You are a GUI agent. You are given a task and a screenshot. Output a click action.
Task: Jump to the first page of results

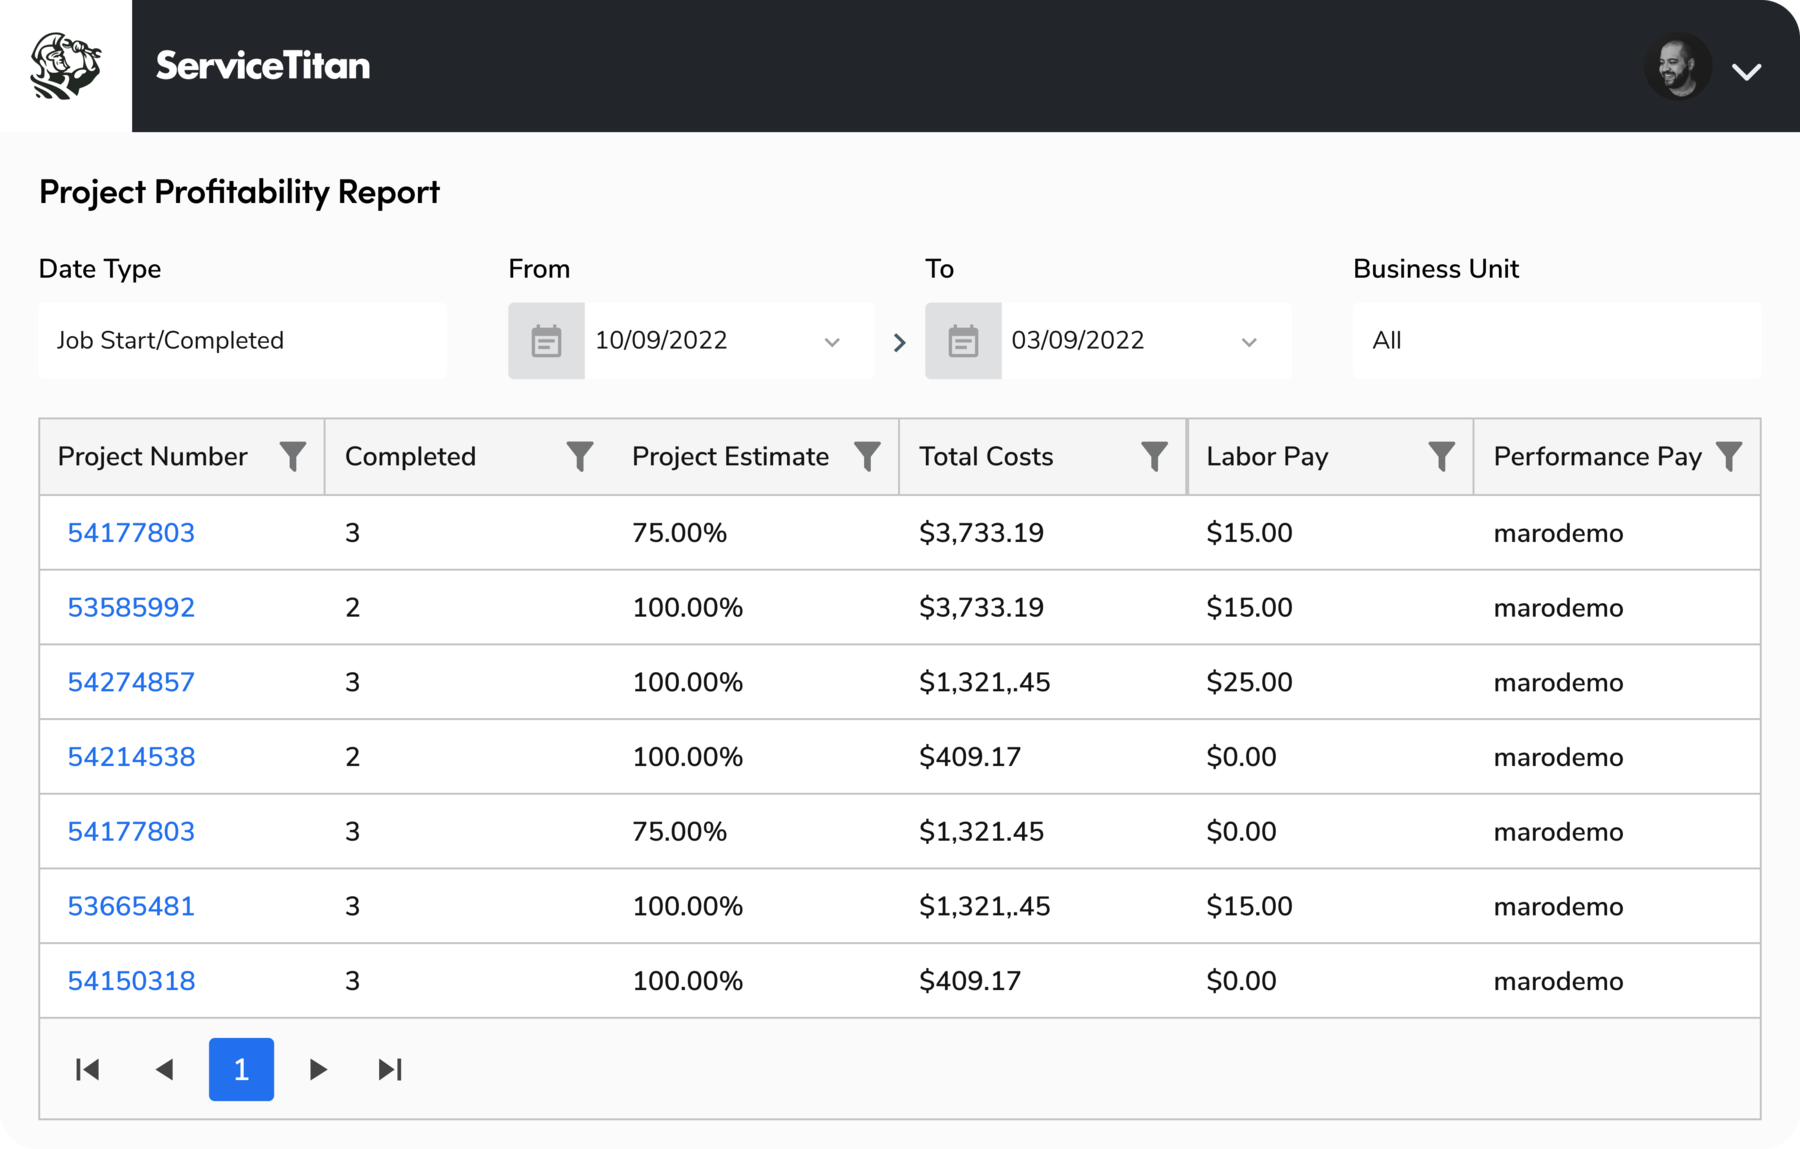pos(88,1069)
